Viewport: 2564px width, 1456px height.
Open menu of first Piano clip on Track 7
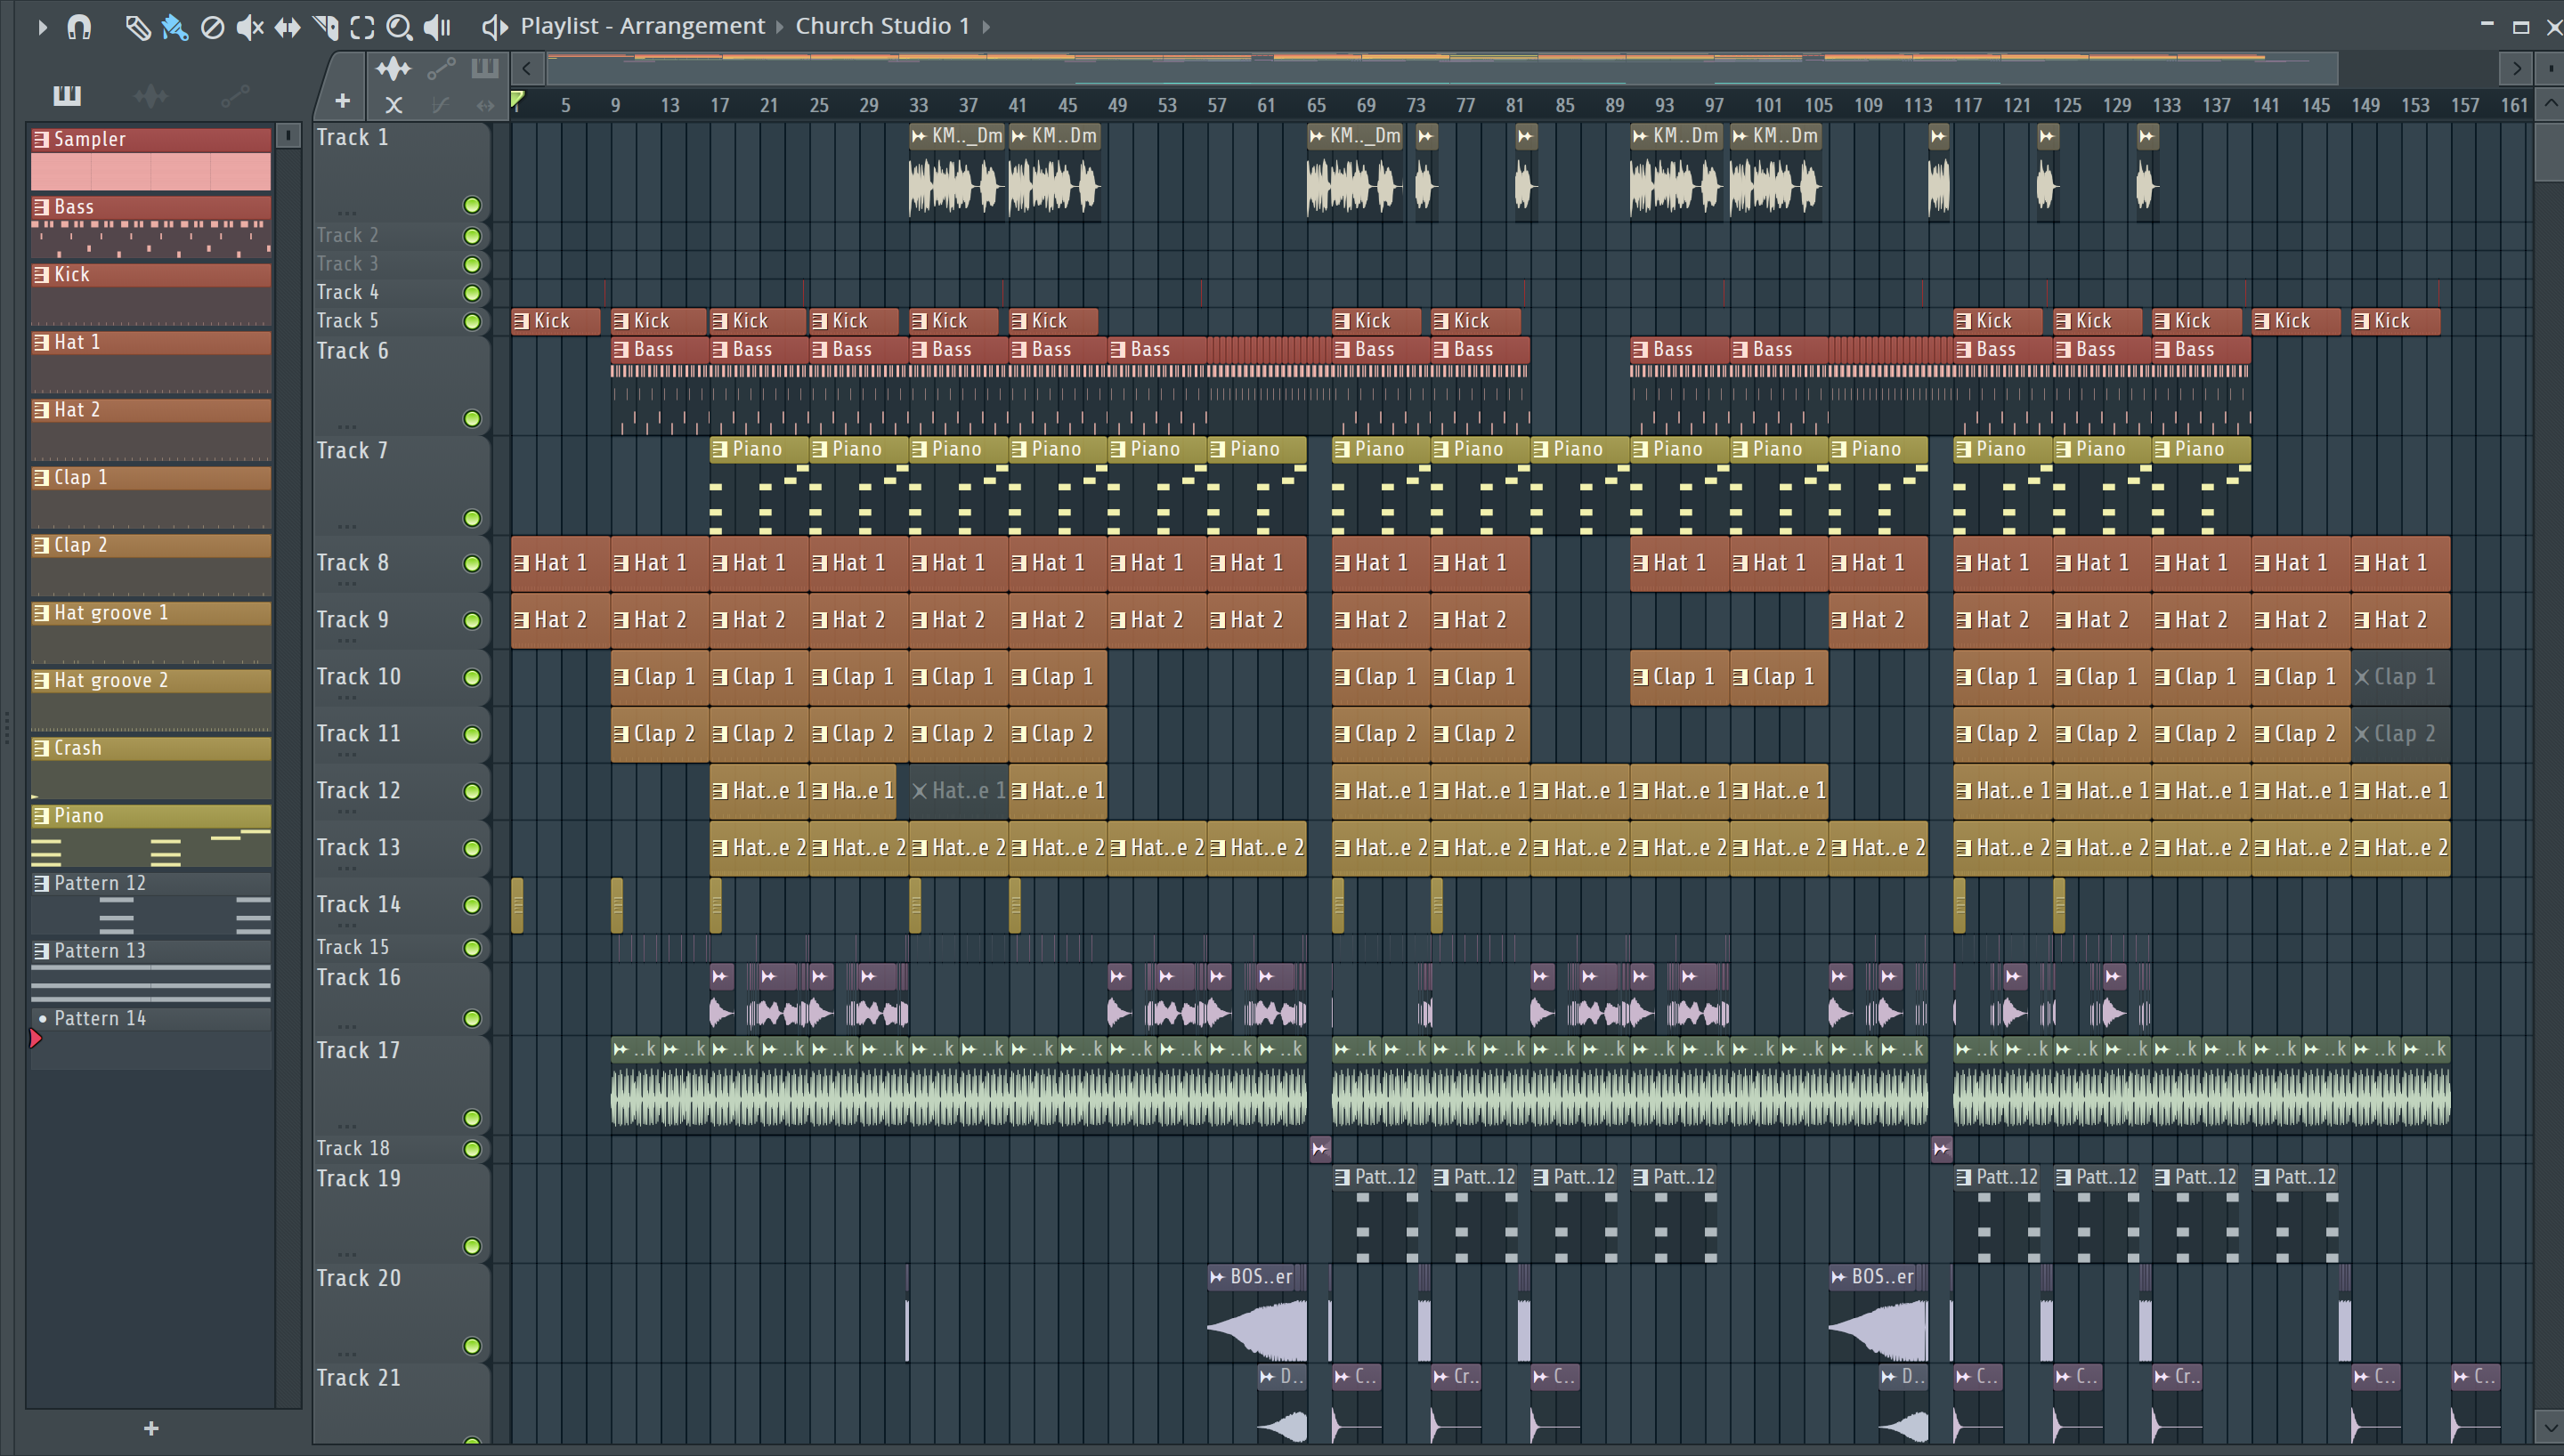pyautogui.click(x=720, y=450)
